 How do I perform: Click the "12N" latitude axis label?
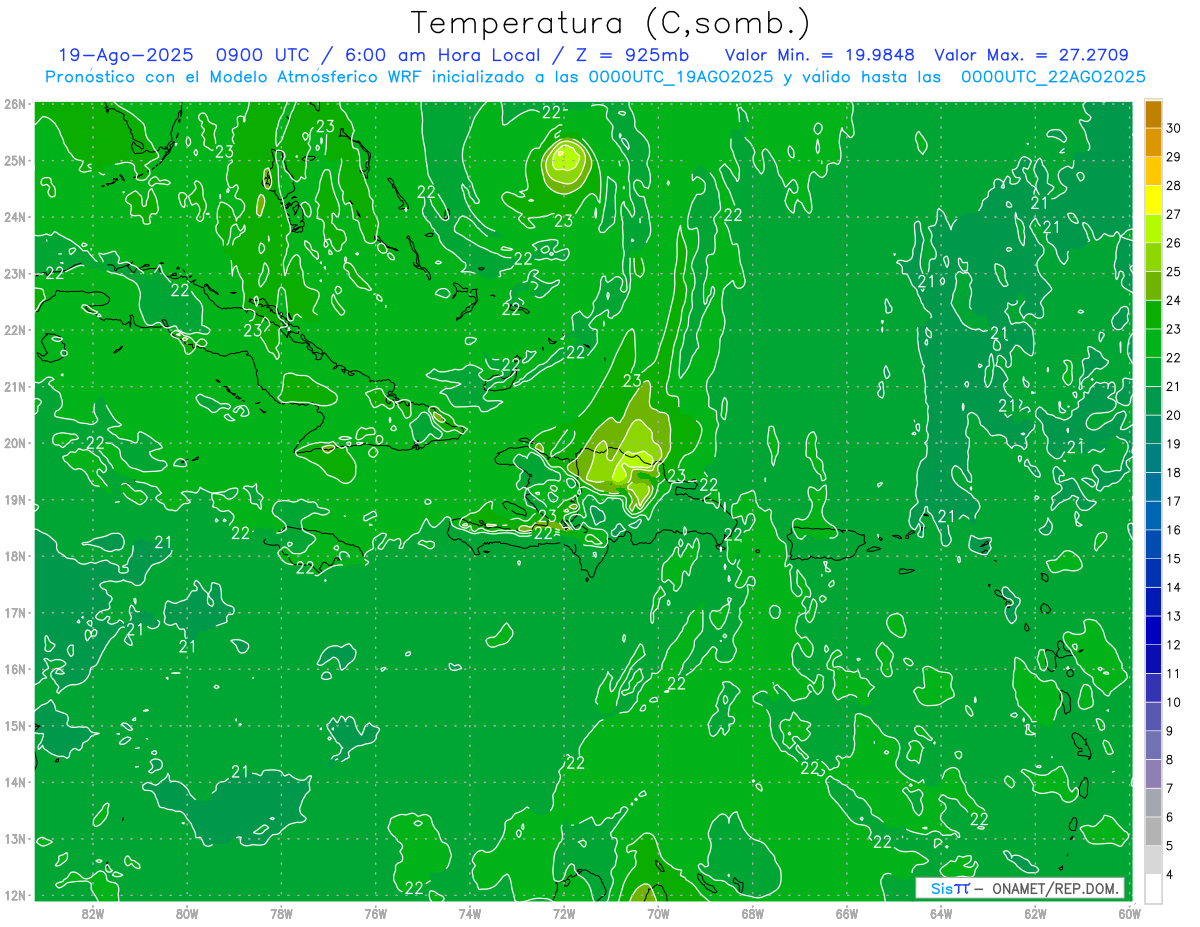(x=15, y=895)
